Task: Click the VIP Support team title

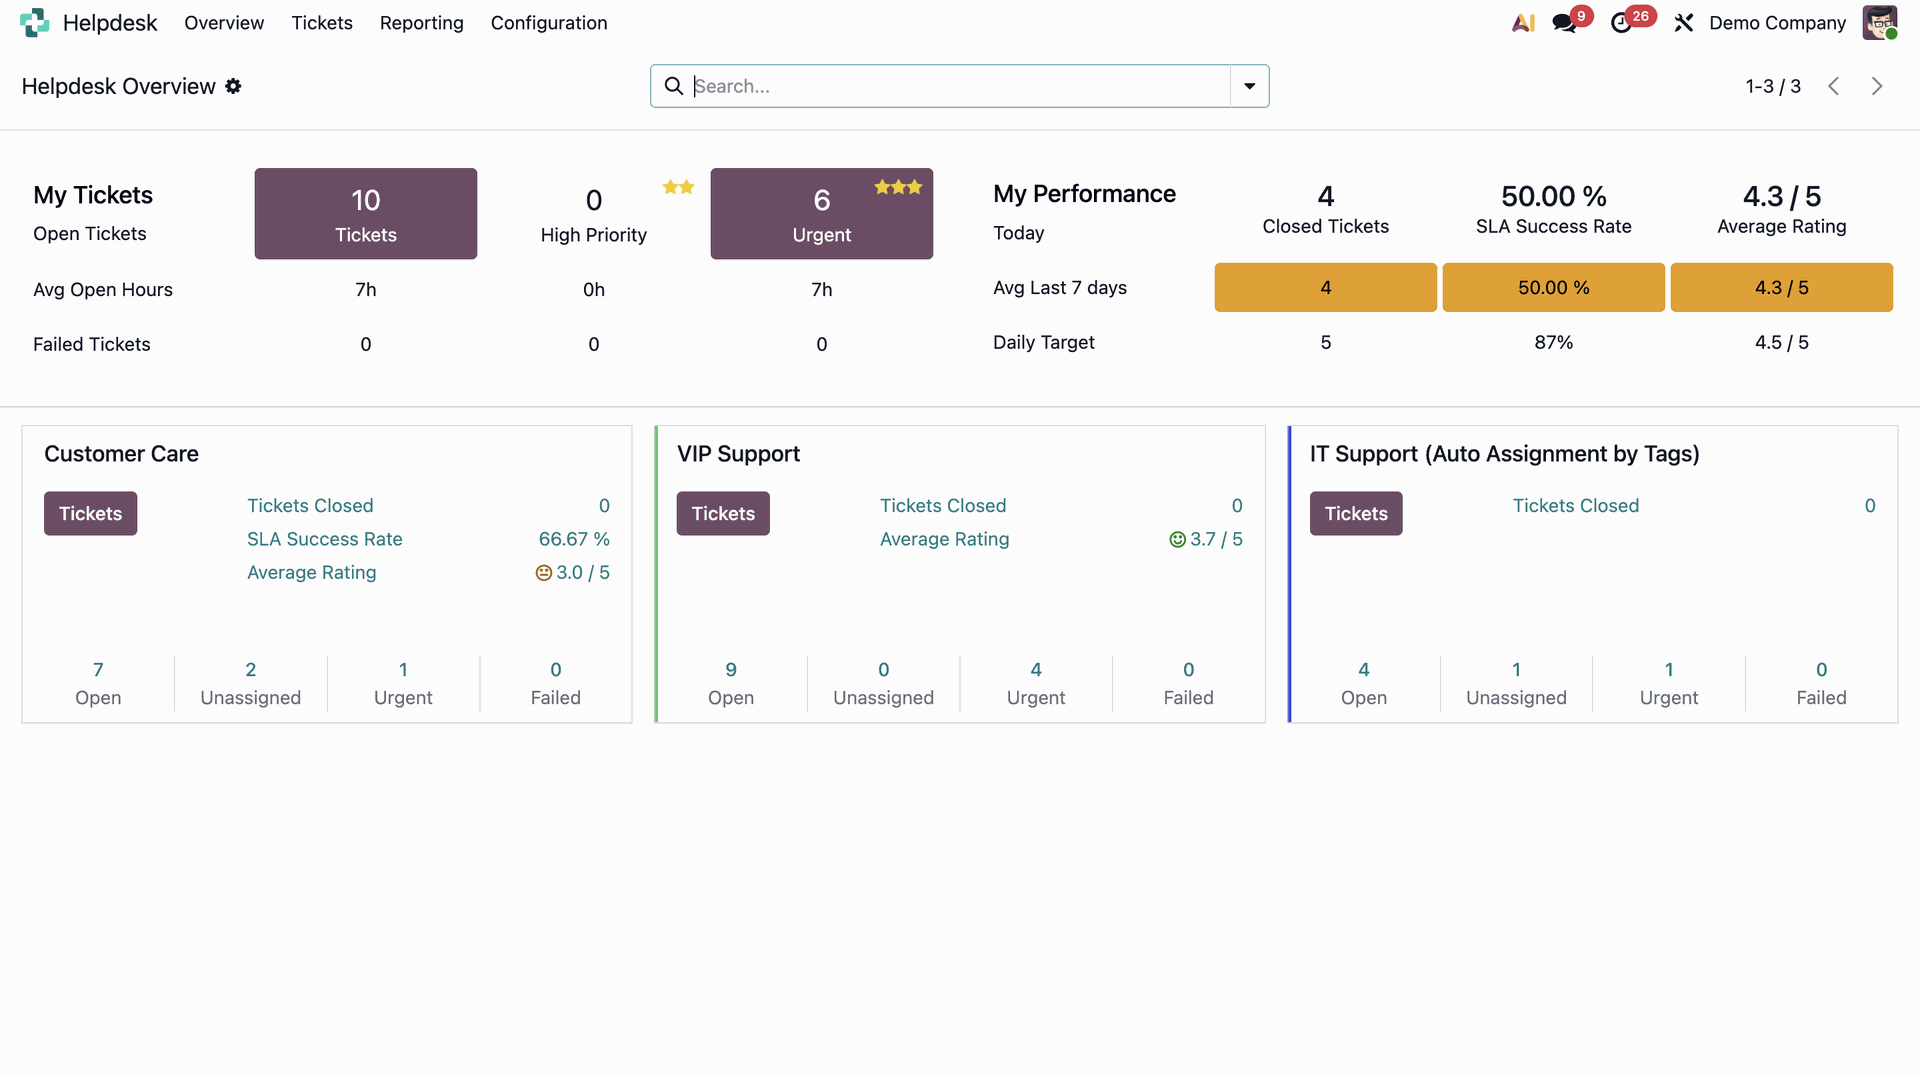Action: point(738,454)
